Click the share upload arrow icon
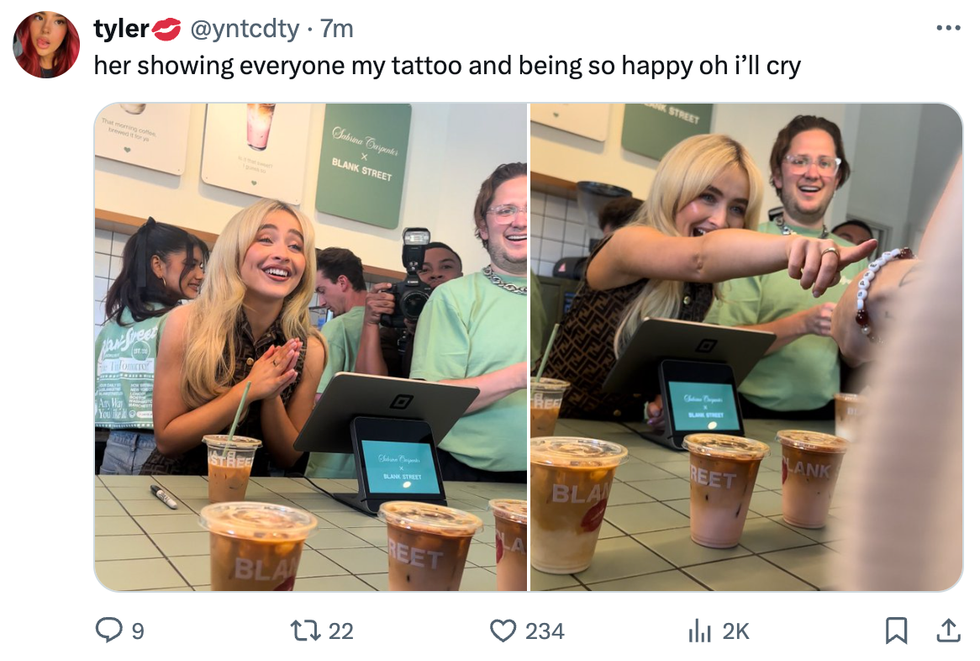Image resolution: width=980 pixels, height=661 pixels. pyautogui.click(x=946, y=630)
